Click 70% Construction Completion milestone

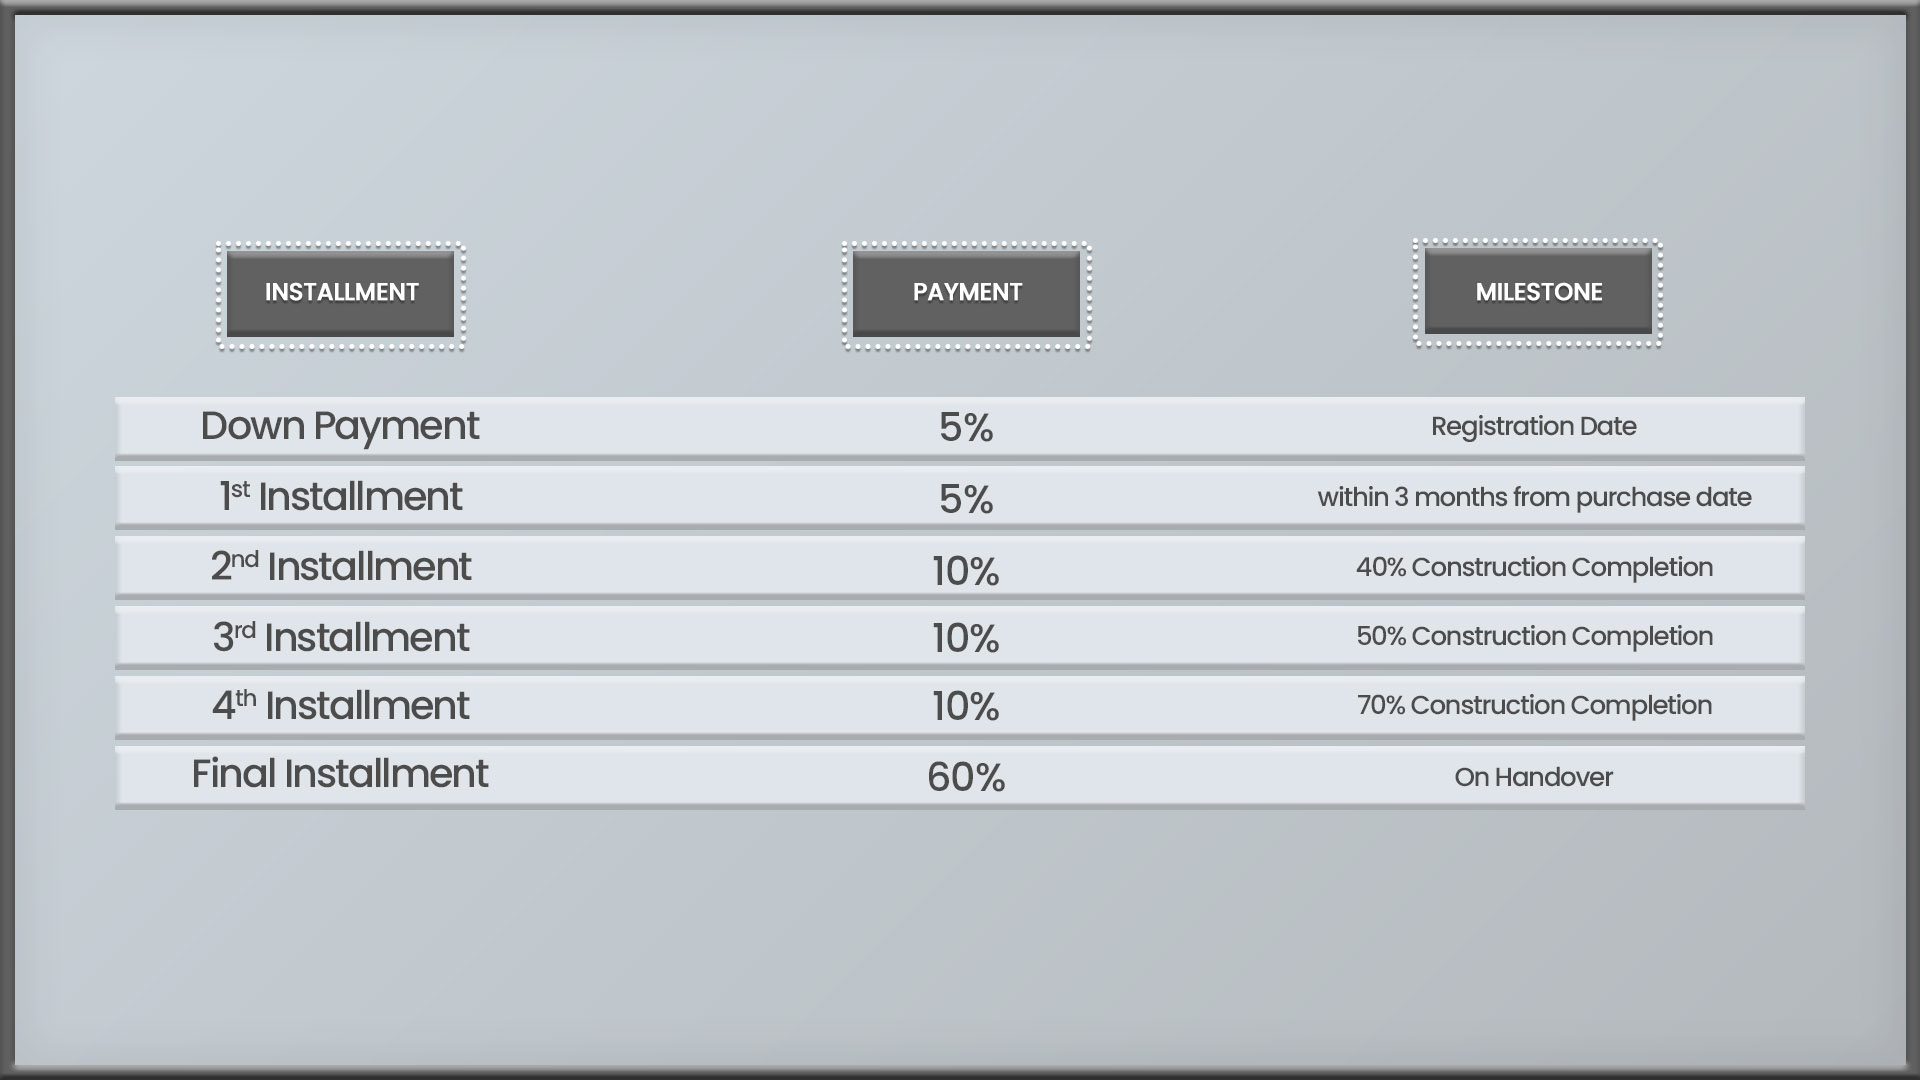click(1534, 705)
